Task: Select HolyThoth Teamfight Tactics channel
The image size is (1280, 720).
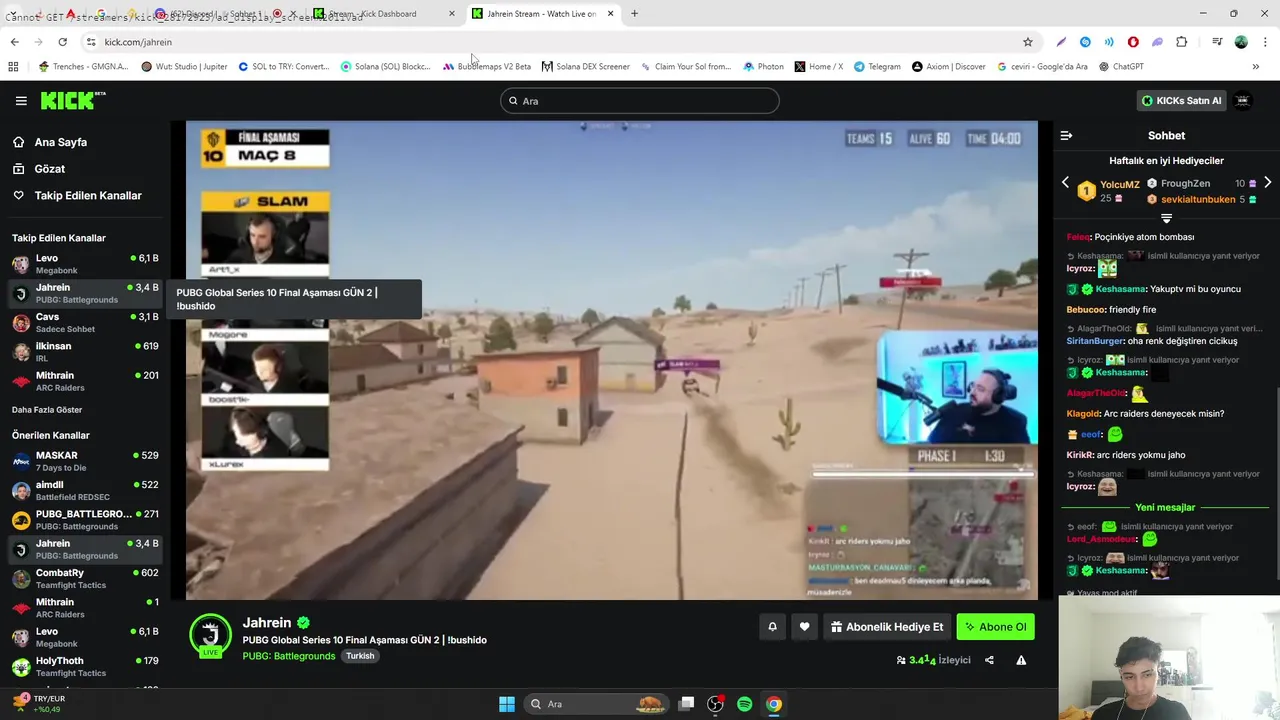Action: click(x=83, y=667)
